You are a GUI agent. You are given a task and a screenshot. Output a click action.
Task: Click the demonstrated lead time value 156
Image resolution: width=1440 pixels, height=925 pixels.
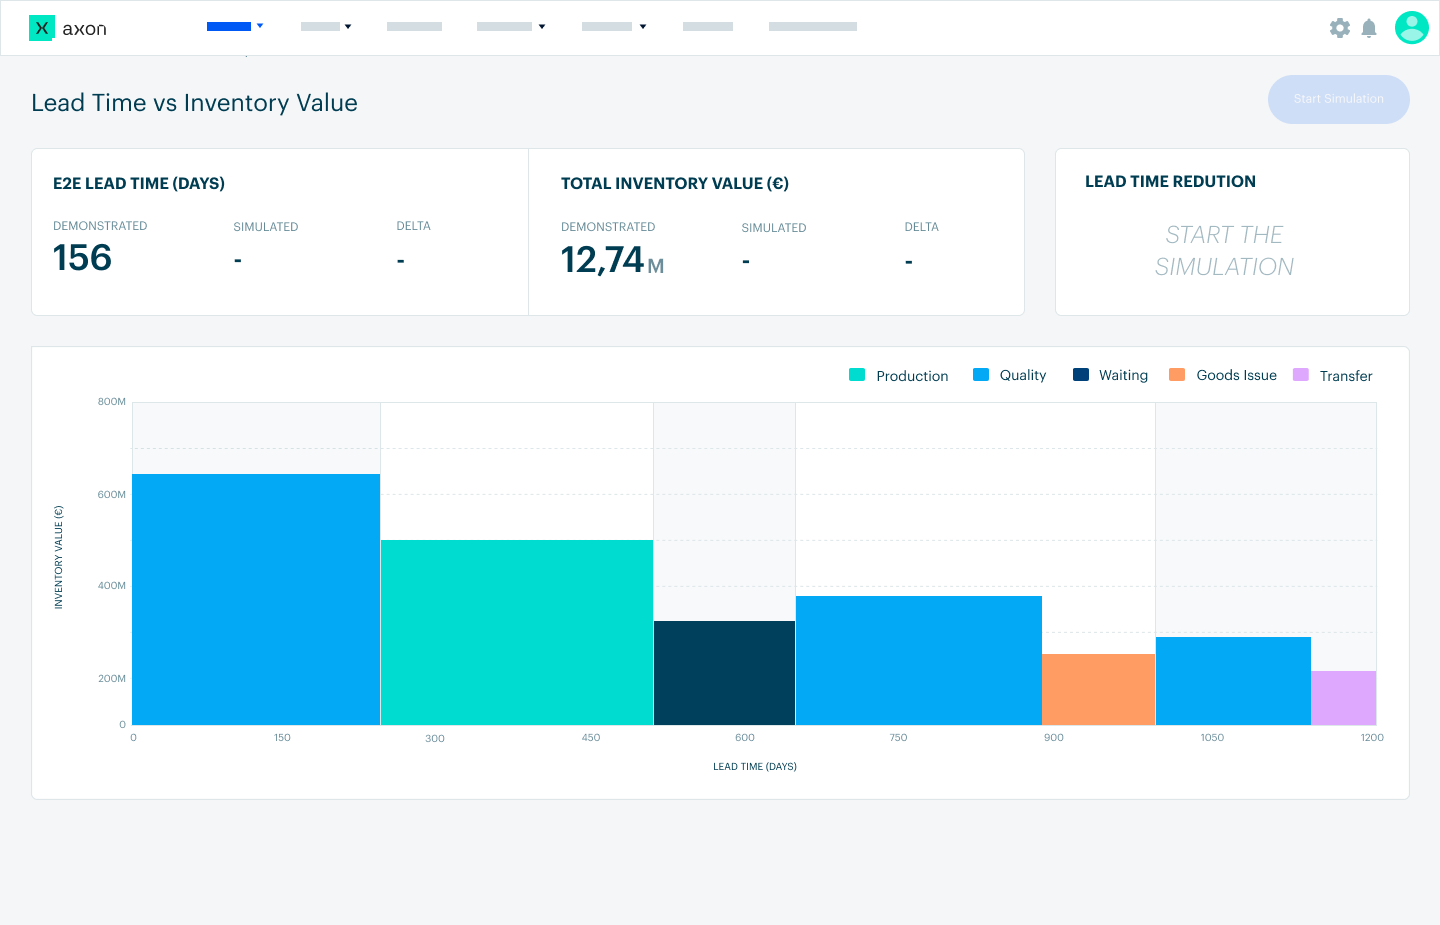[82, 258]
